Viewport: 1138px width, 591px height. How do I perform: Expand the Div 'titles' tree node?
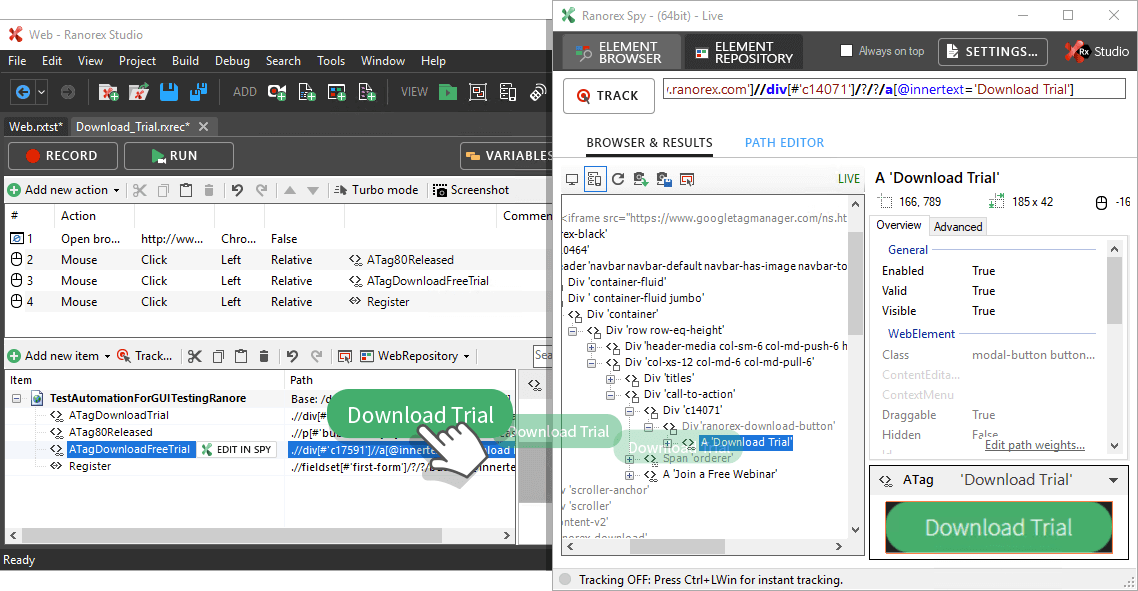[x=611, y=379]
